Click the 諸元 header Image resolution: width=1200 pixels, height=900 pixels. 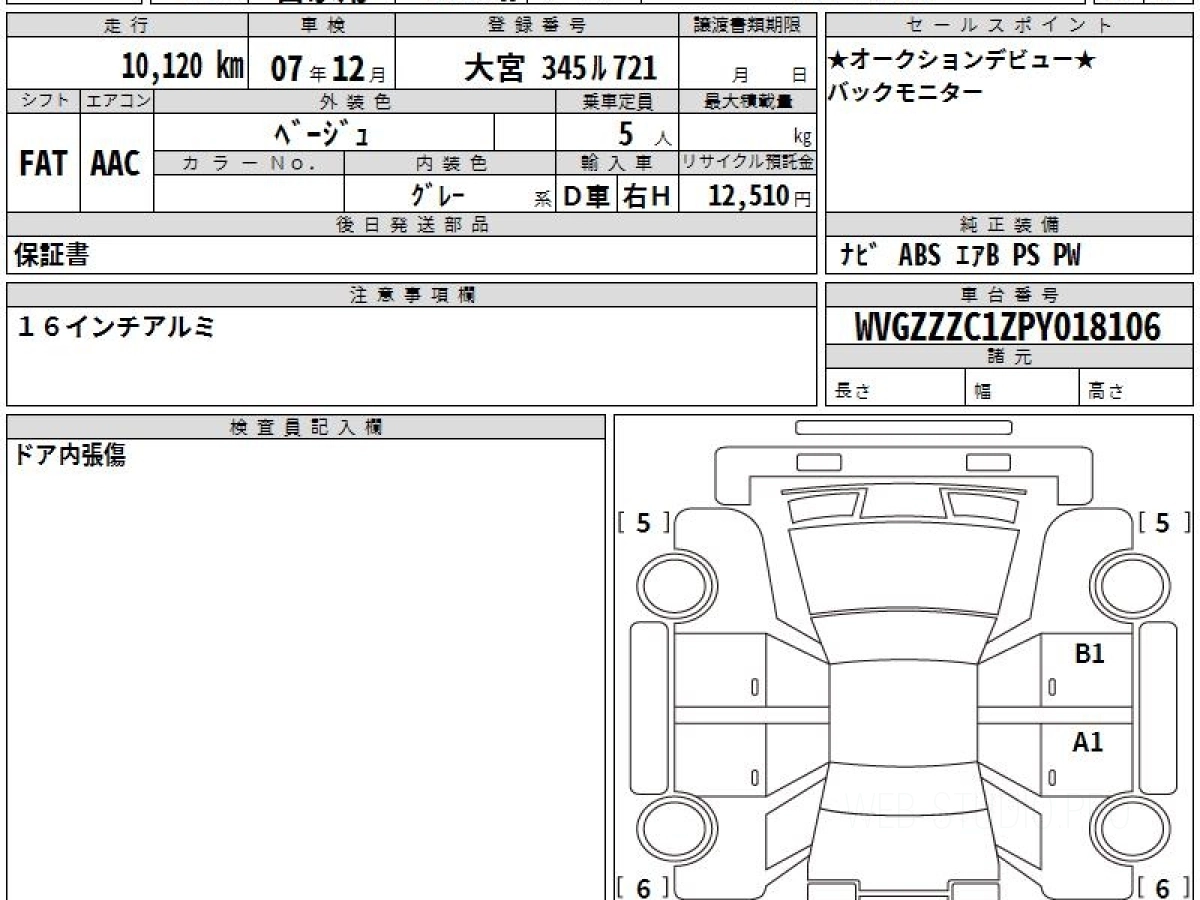[x=1009, y=357]
